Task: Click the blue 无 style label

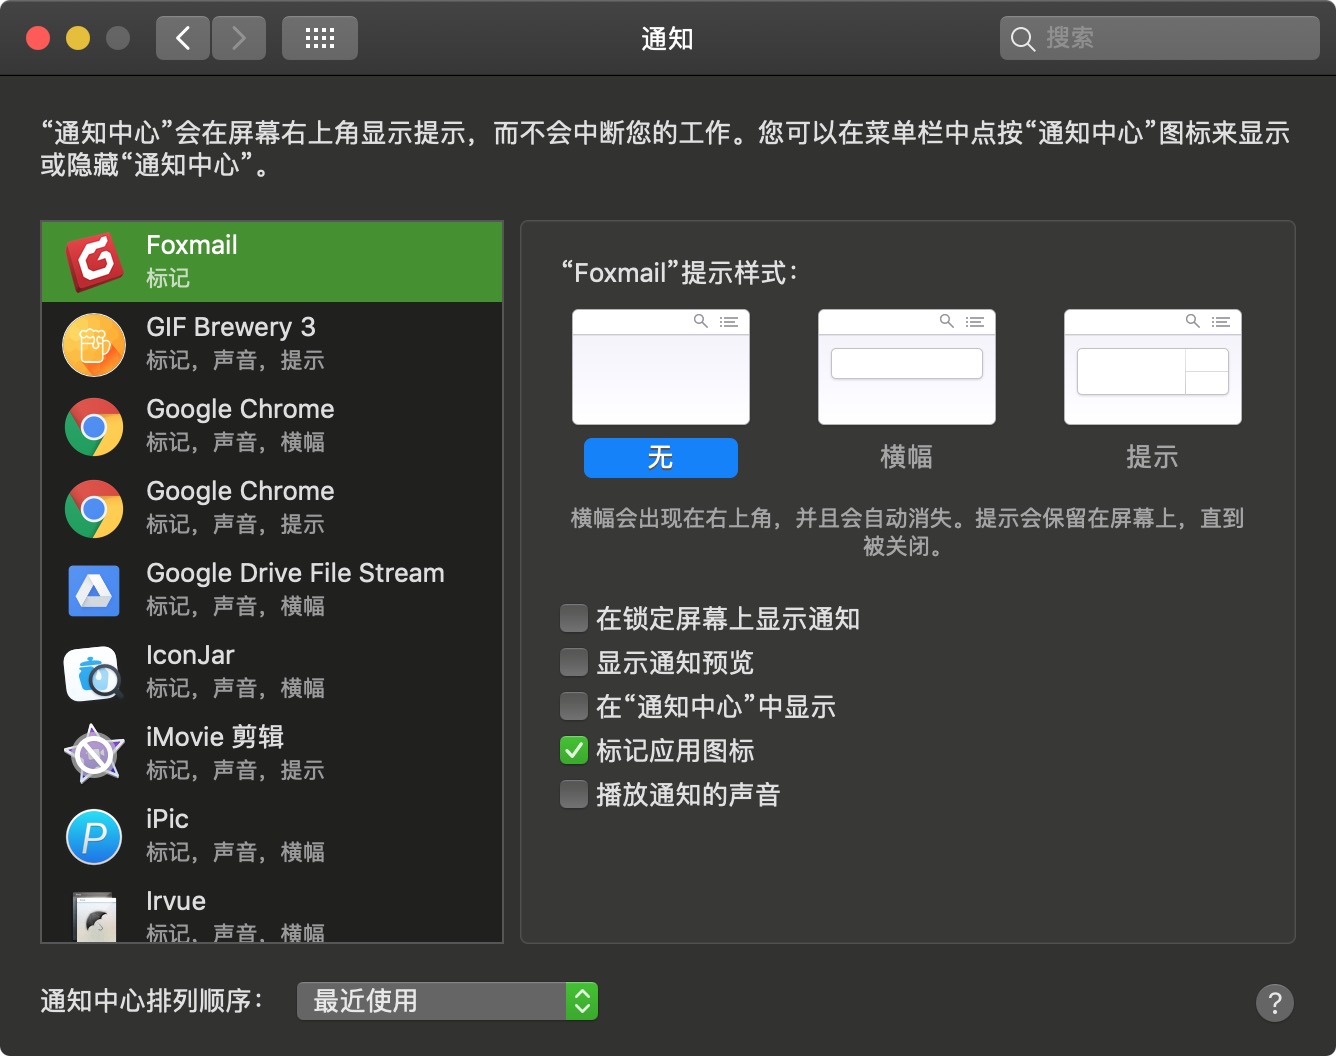Action: [x=661, y=458]
